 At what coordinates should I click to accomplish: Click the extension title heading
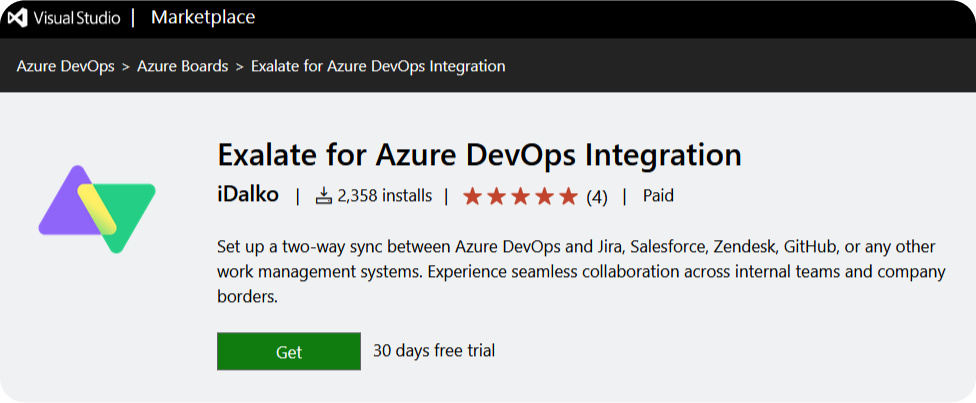[479, 155]
